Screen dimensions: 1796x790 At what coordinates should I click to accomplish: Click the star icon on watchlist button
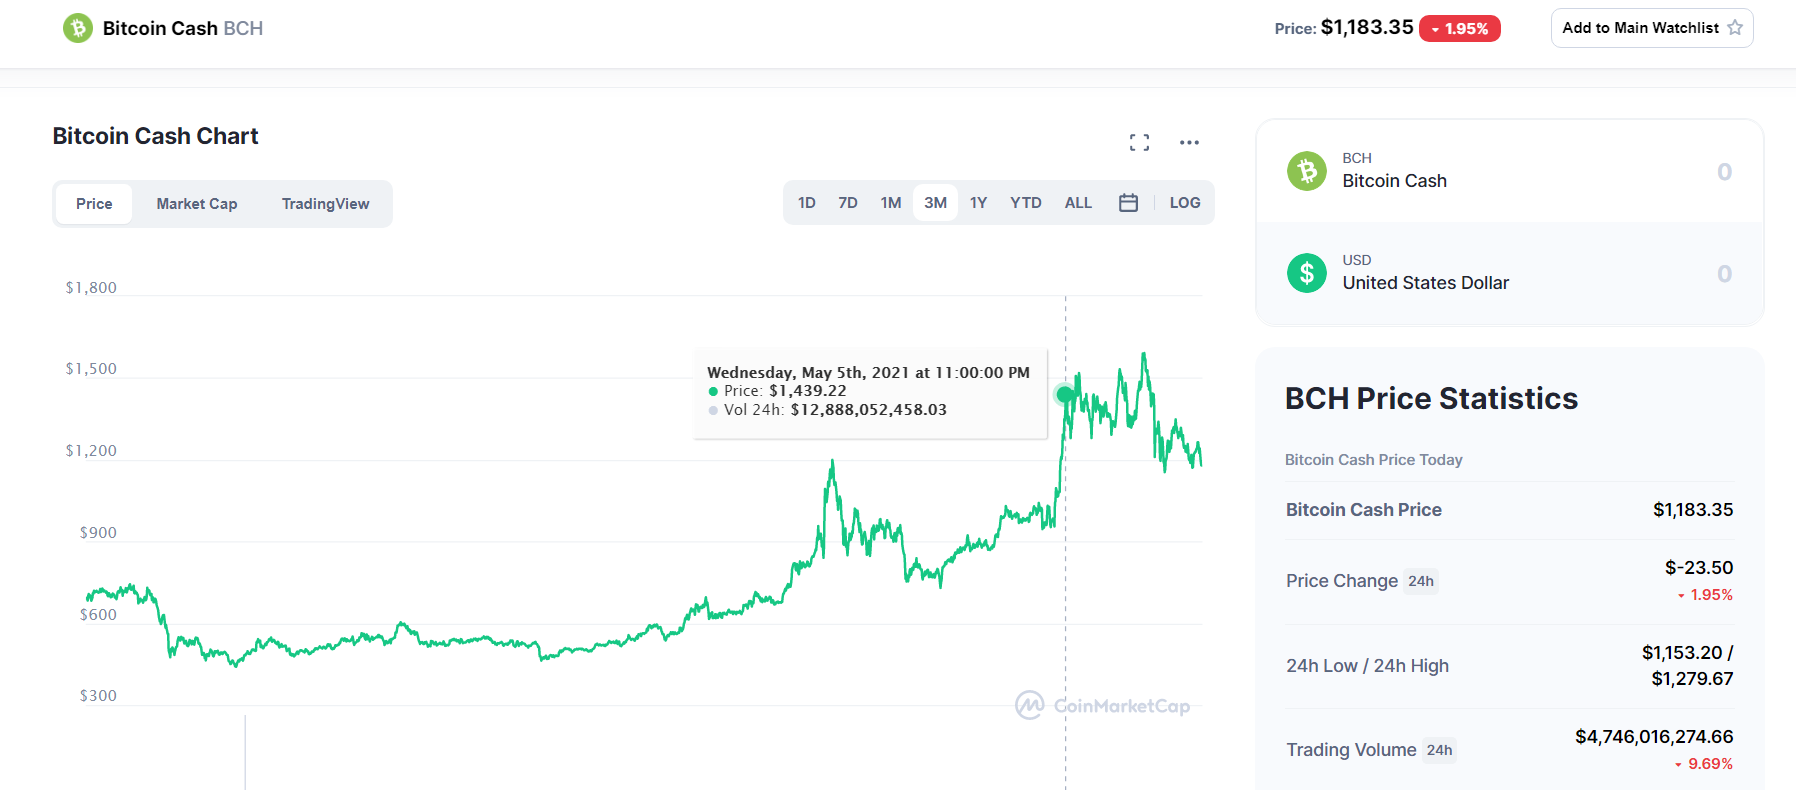[x=1735, y=28]
